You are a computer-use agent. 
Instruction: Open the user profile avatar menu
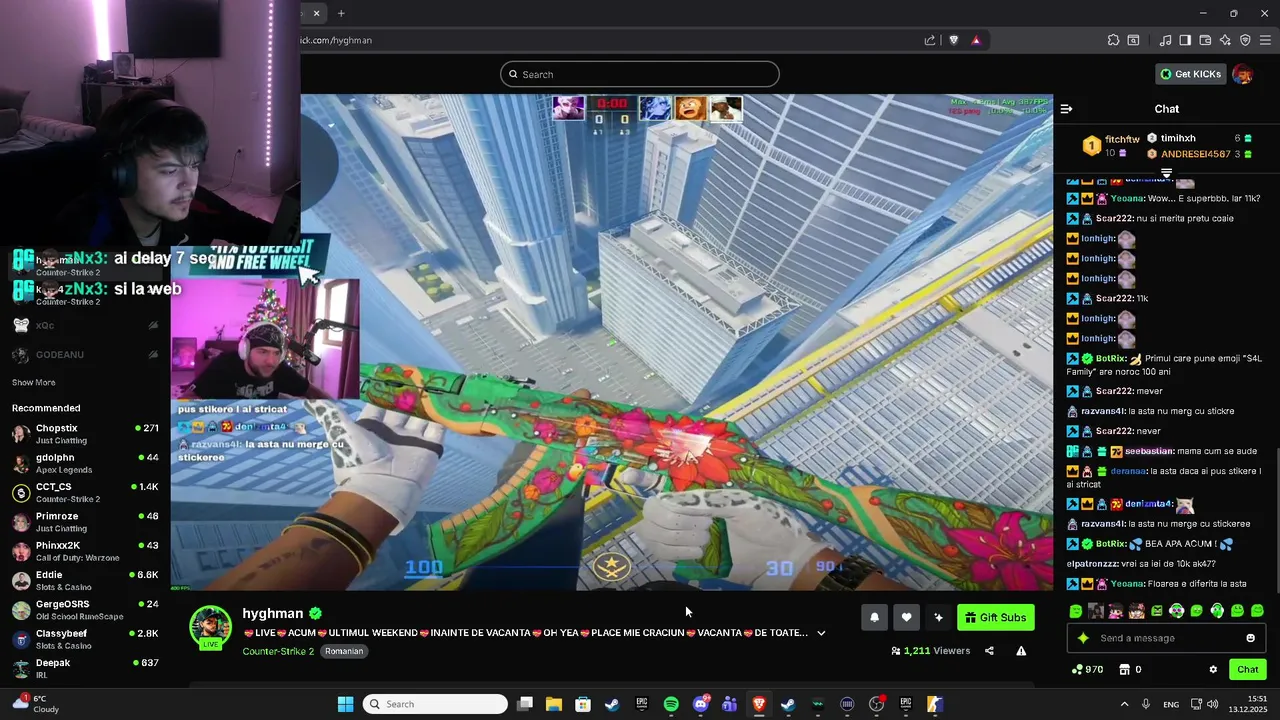(x=1242, y=74)
